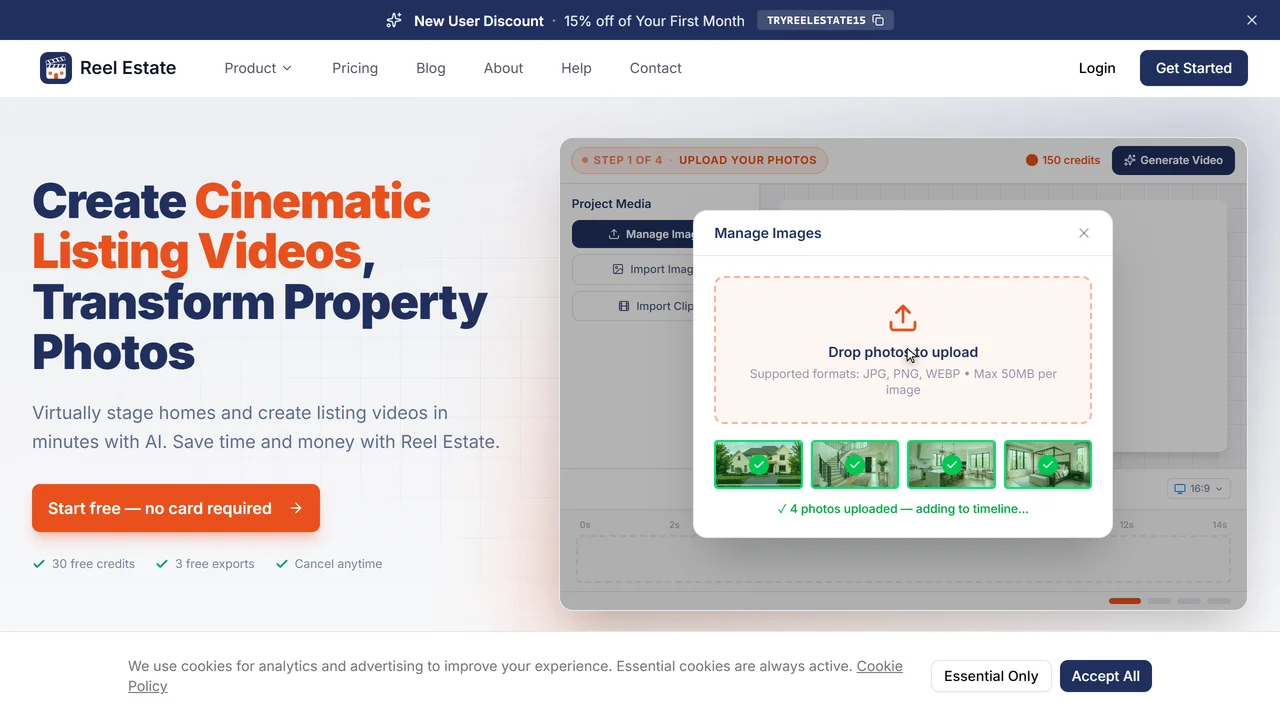Click the active orange carousel indicator
Screen dimensions: 1280x720
tap(1125, 601)
